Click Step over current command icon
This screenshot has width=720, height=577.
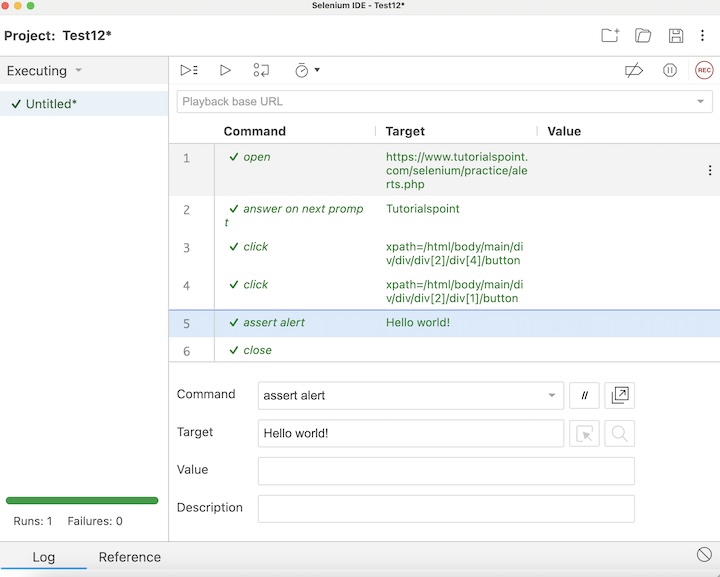click(x=261, y=70)
